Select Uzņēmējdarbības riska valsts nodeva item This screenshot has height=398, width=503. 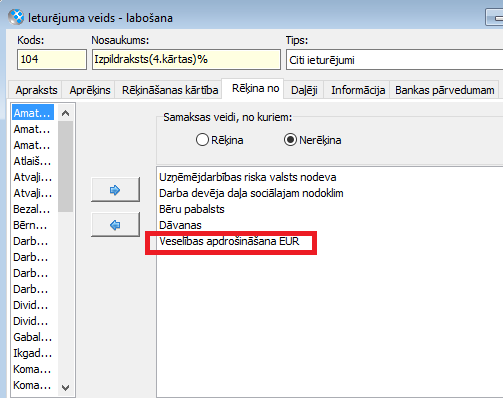(248, 177)
